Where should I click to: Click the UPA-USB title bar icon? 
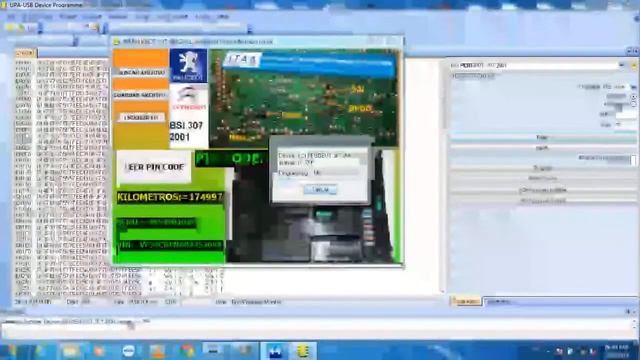click(x=4, y=5)
